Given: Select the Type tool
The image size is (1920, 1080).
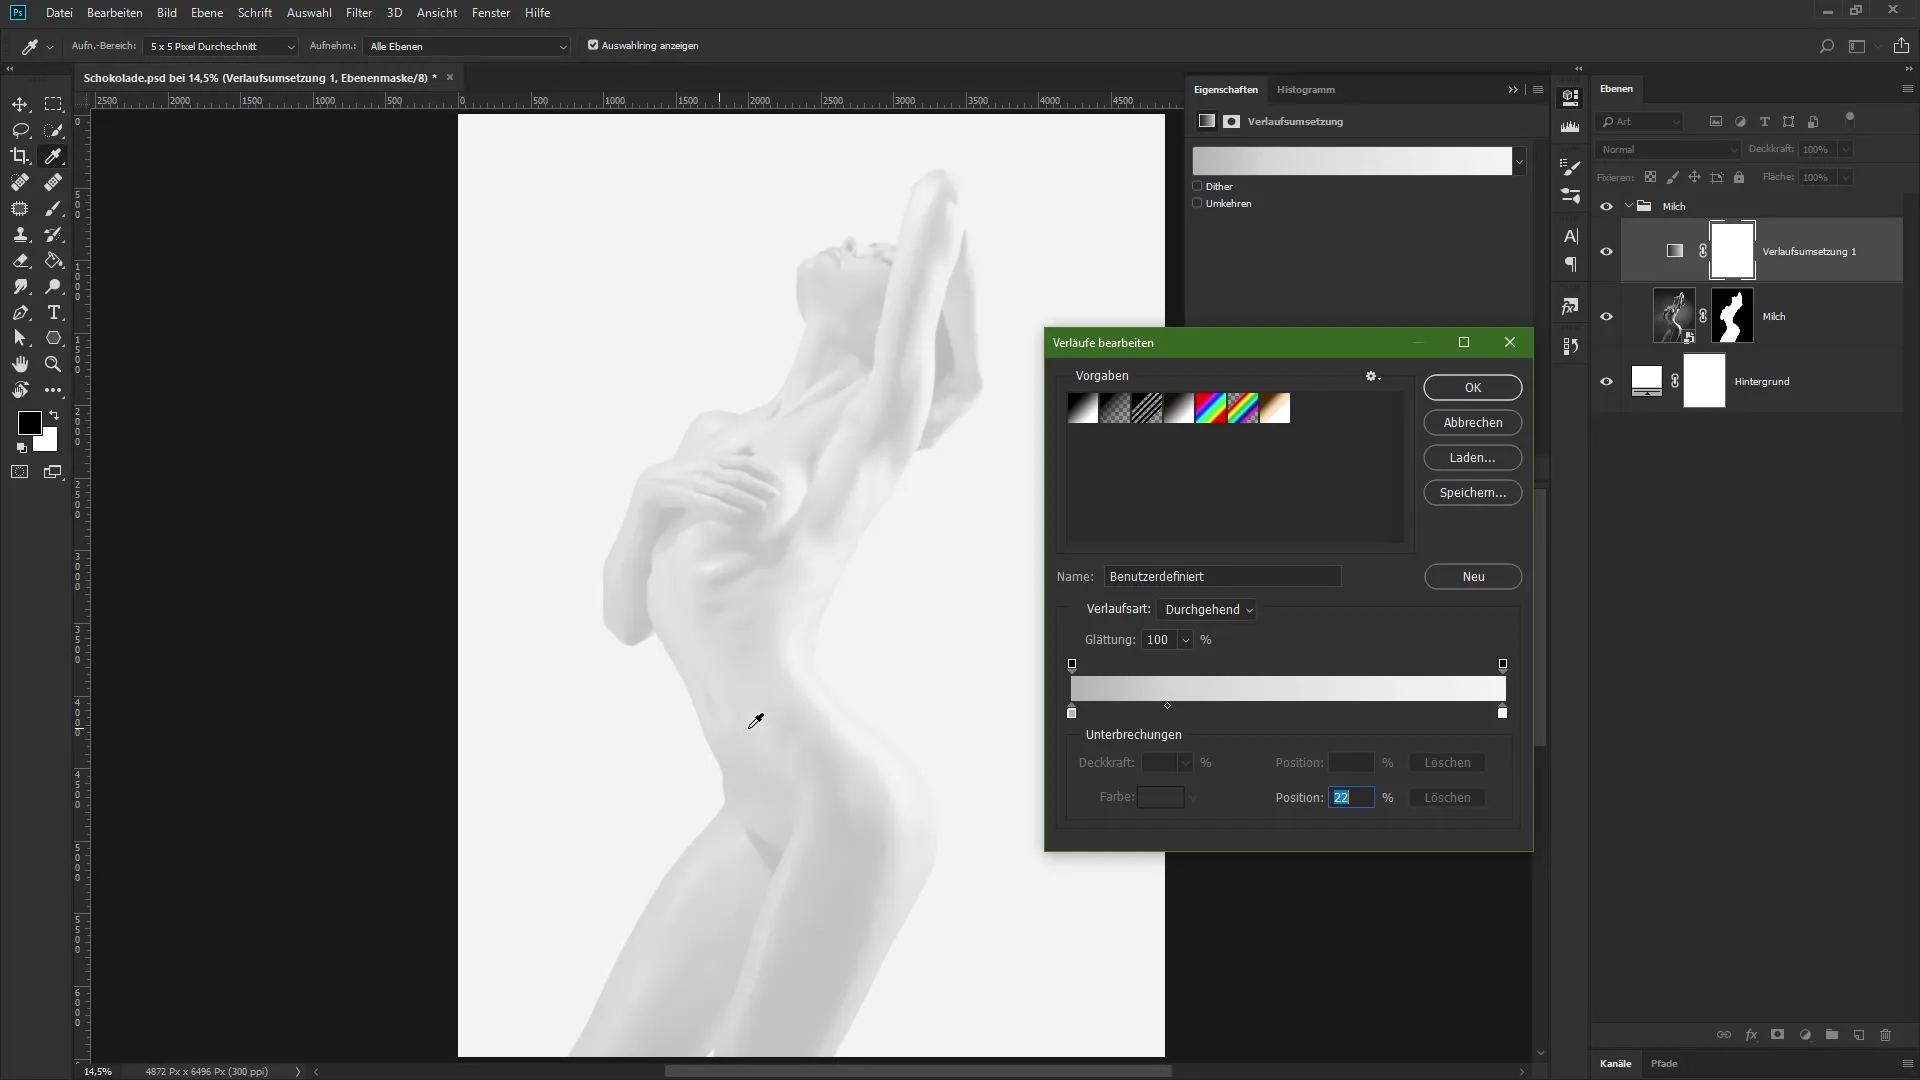Looking at the screenshot, I should click(x=53, y=312).
